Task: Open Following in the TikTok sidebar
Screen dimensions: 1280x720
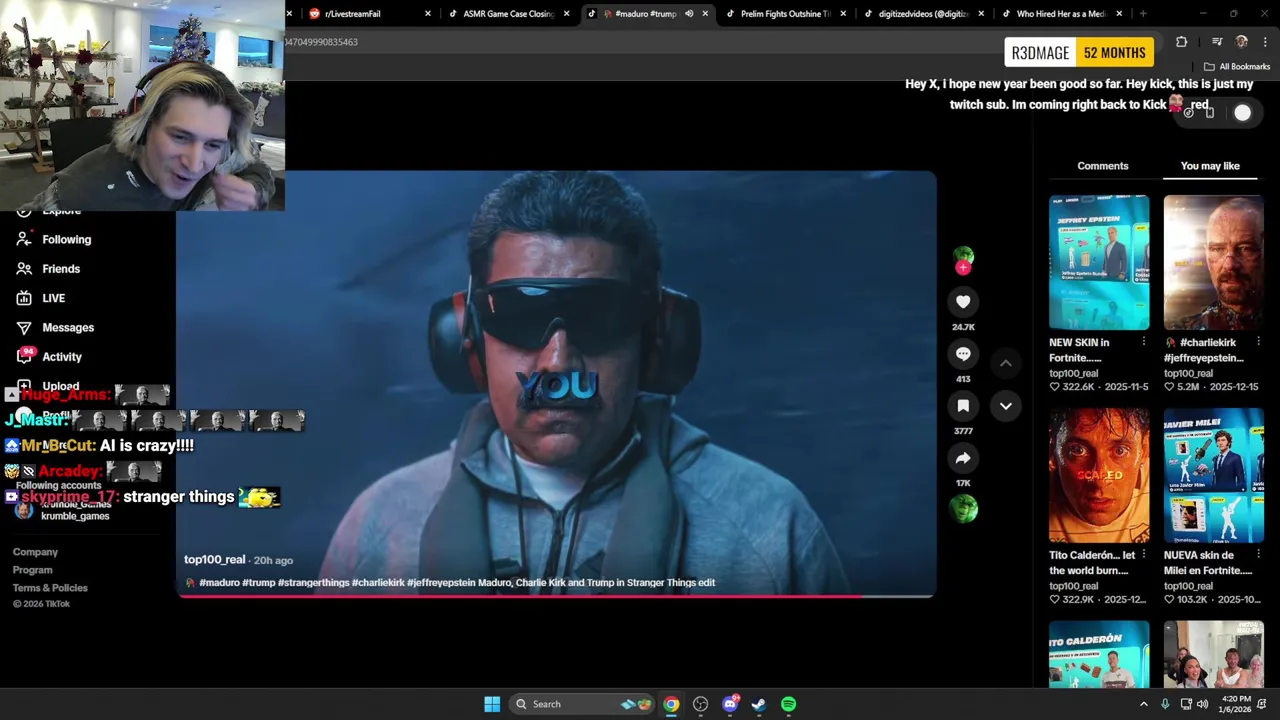Action: pos(55,240)
